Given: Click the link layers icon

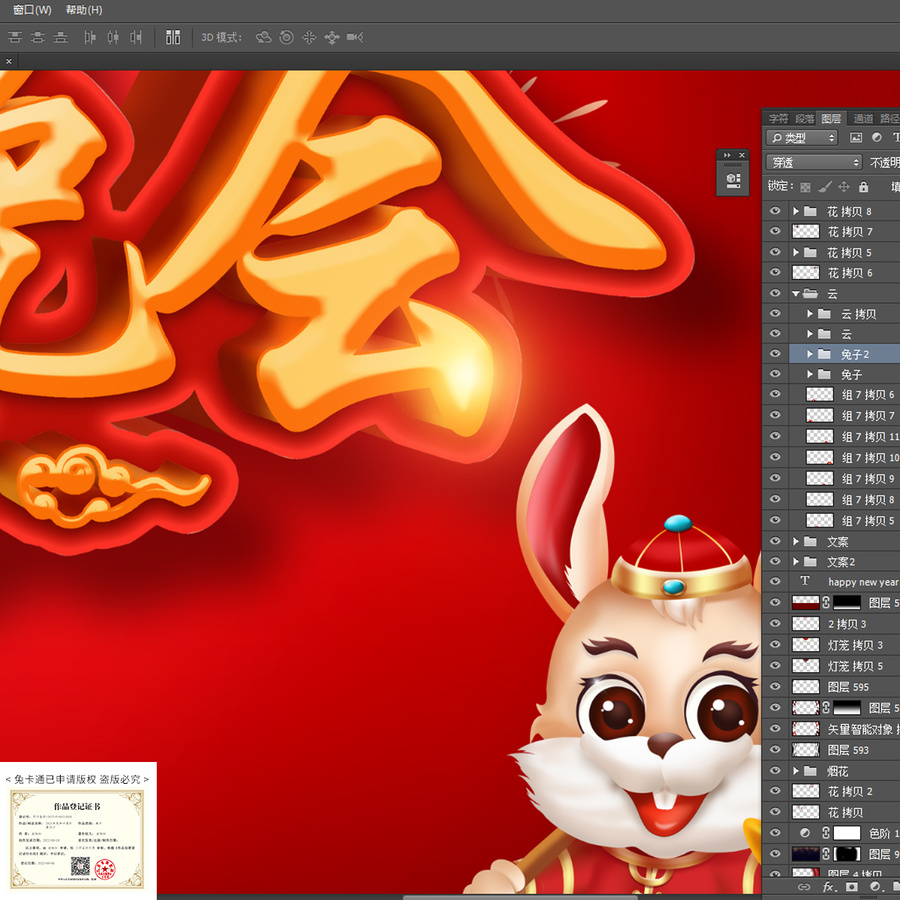Looking at the screenshot, I should point(805,887).
